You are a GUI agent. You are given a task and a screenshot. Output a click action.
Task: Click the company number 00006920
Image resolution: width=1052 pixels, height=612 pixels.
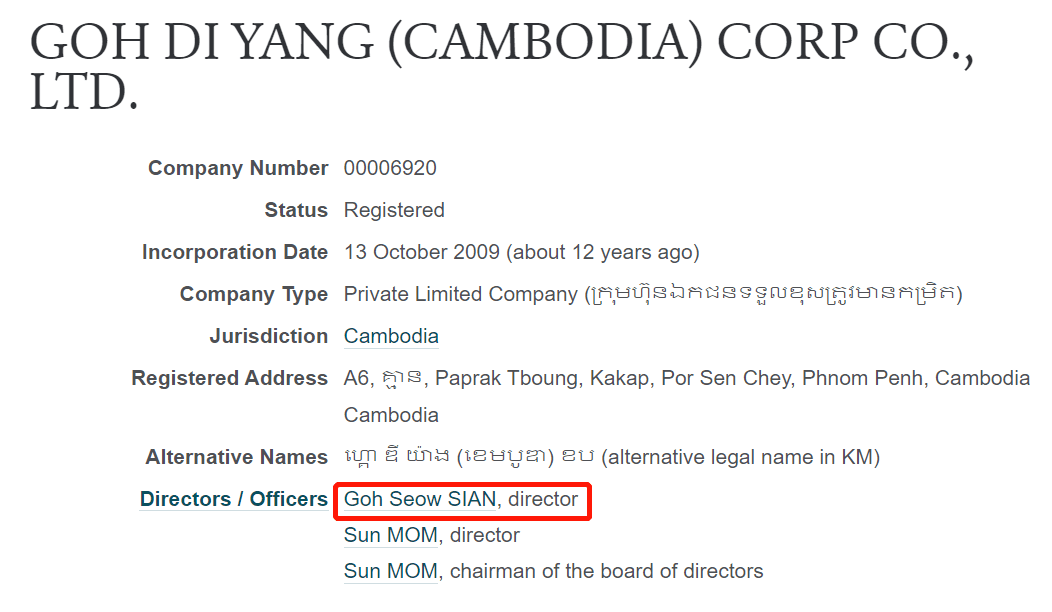click(390, 169)
